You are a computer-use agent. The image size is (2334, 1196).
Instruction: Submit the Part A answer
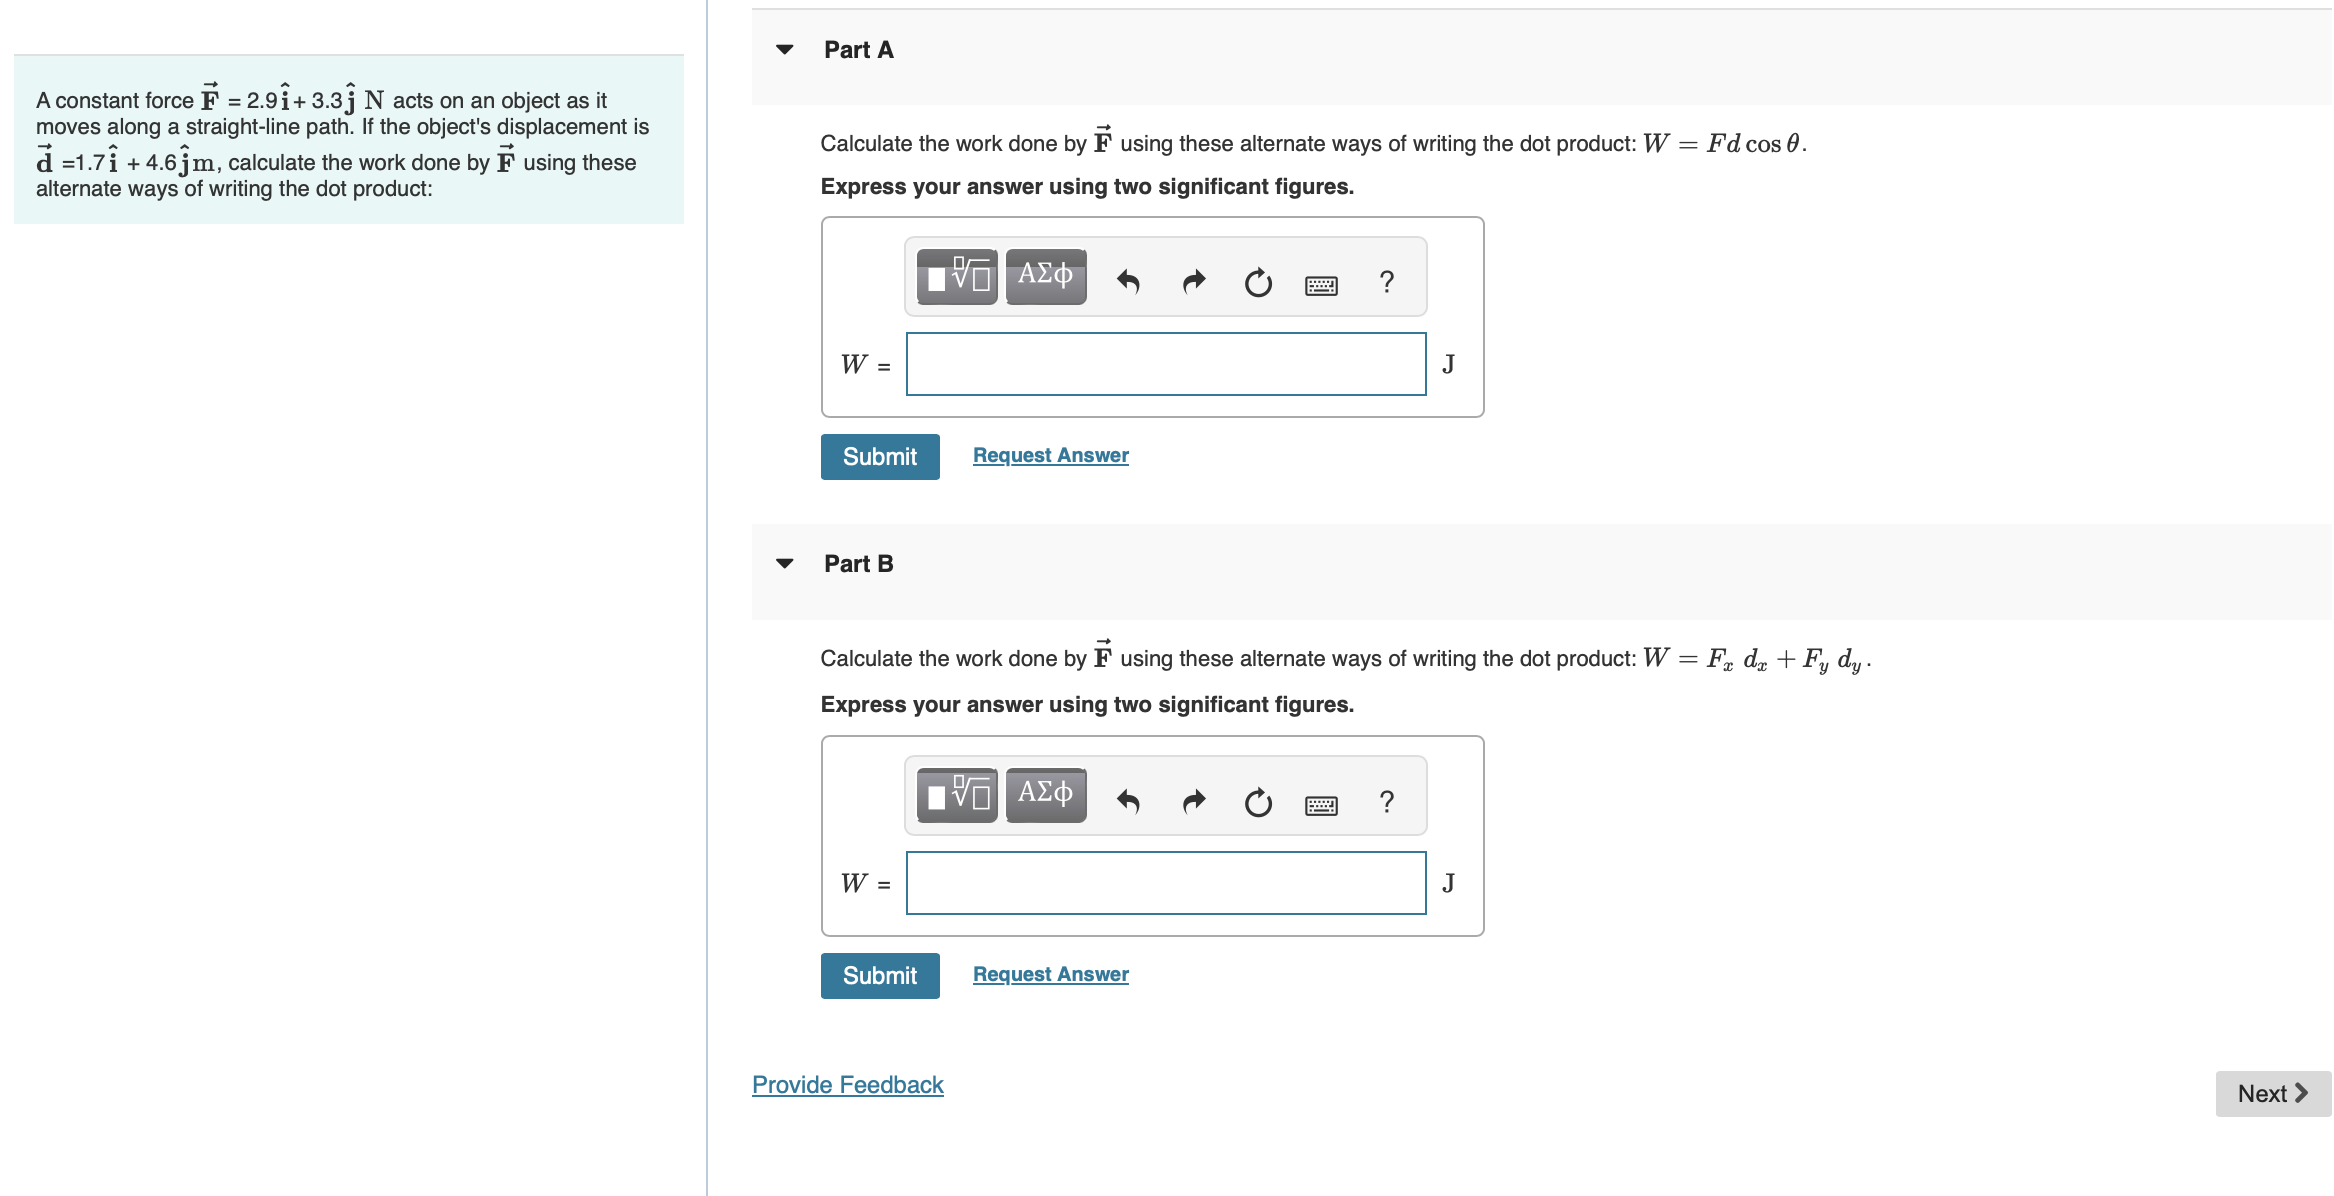point(879,456)
